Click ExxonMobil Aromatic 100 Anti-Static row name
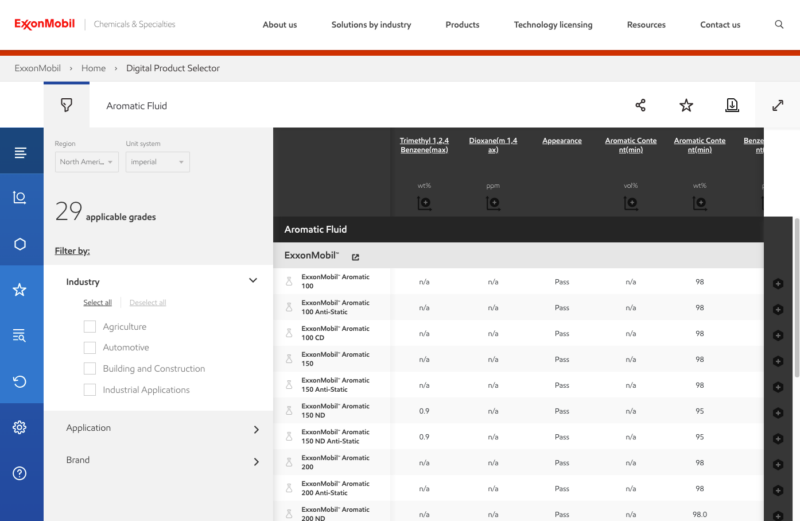800x521 pixels. coord(335,307)
